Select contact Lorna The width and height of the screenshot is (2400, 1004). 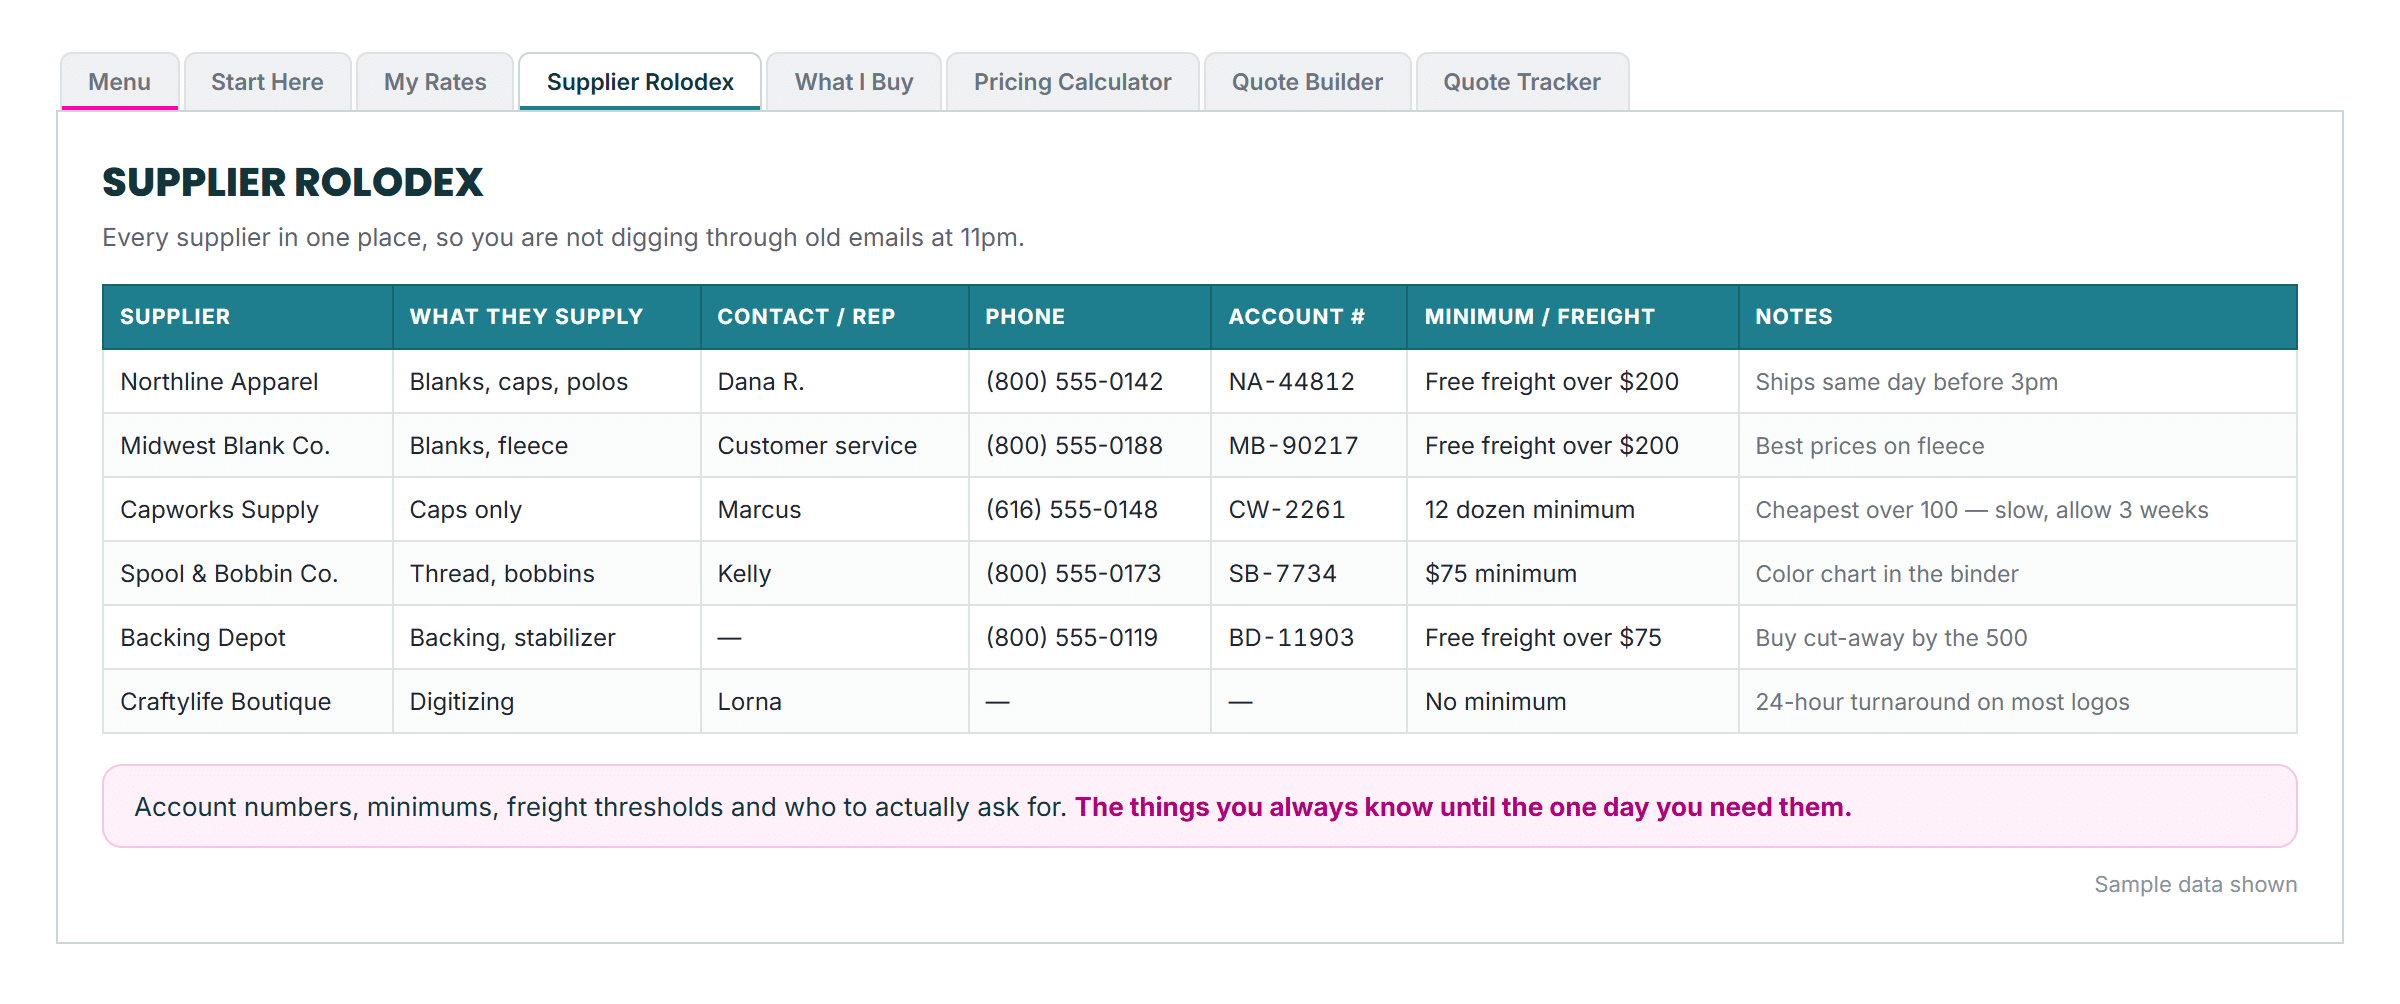pos(835,702)
